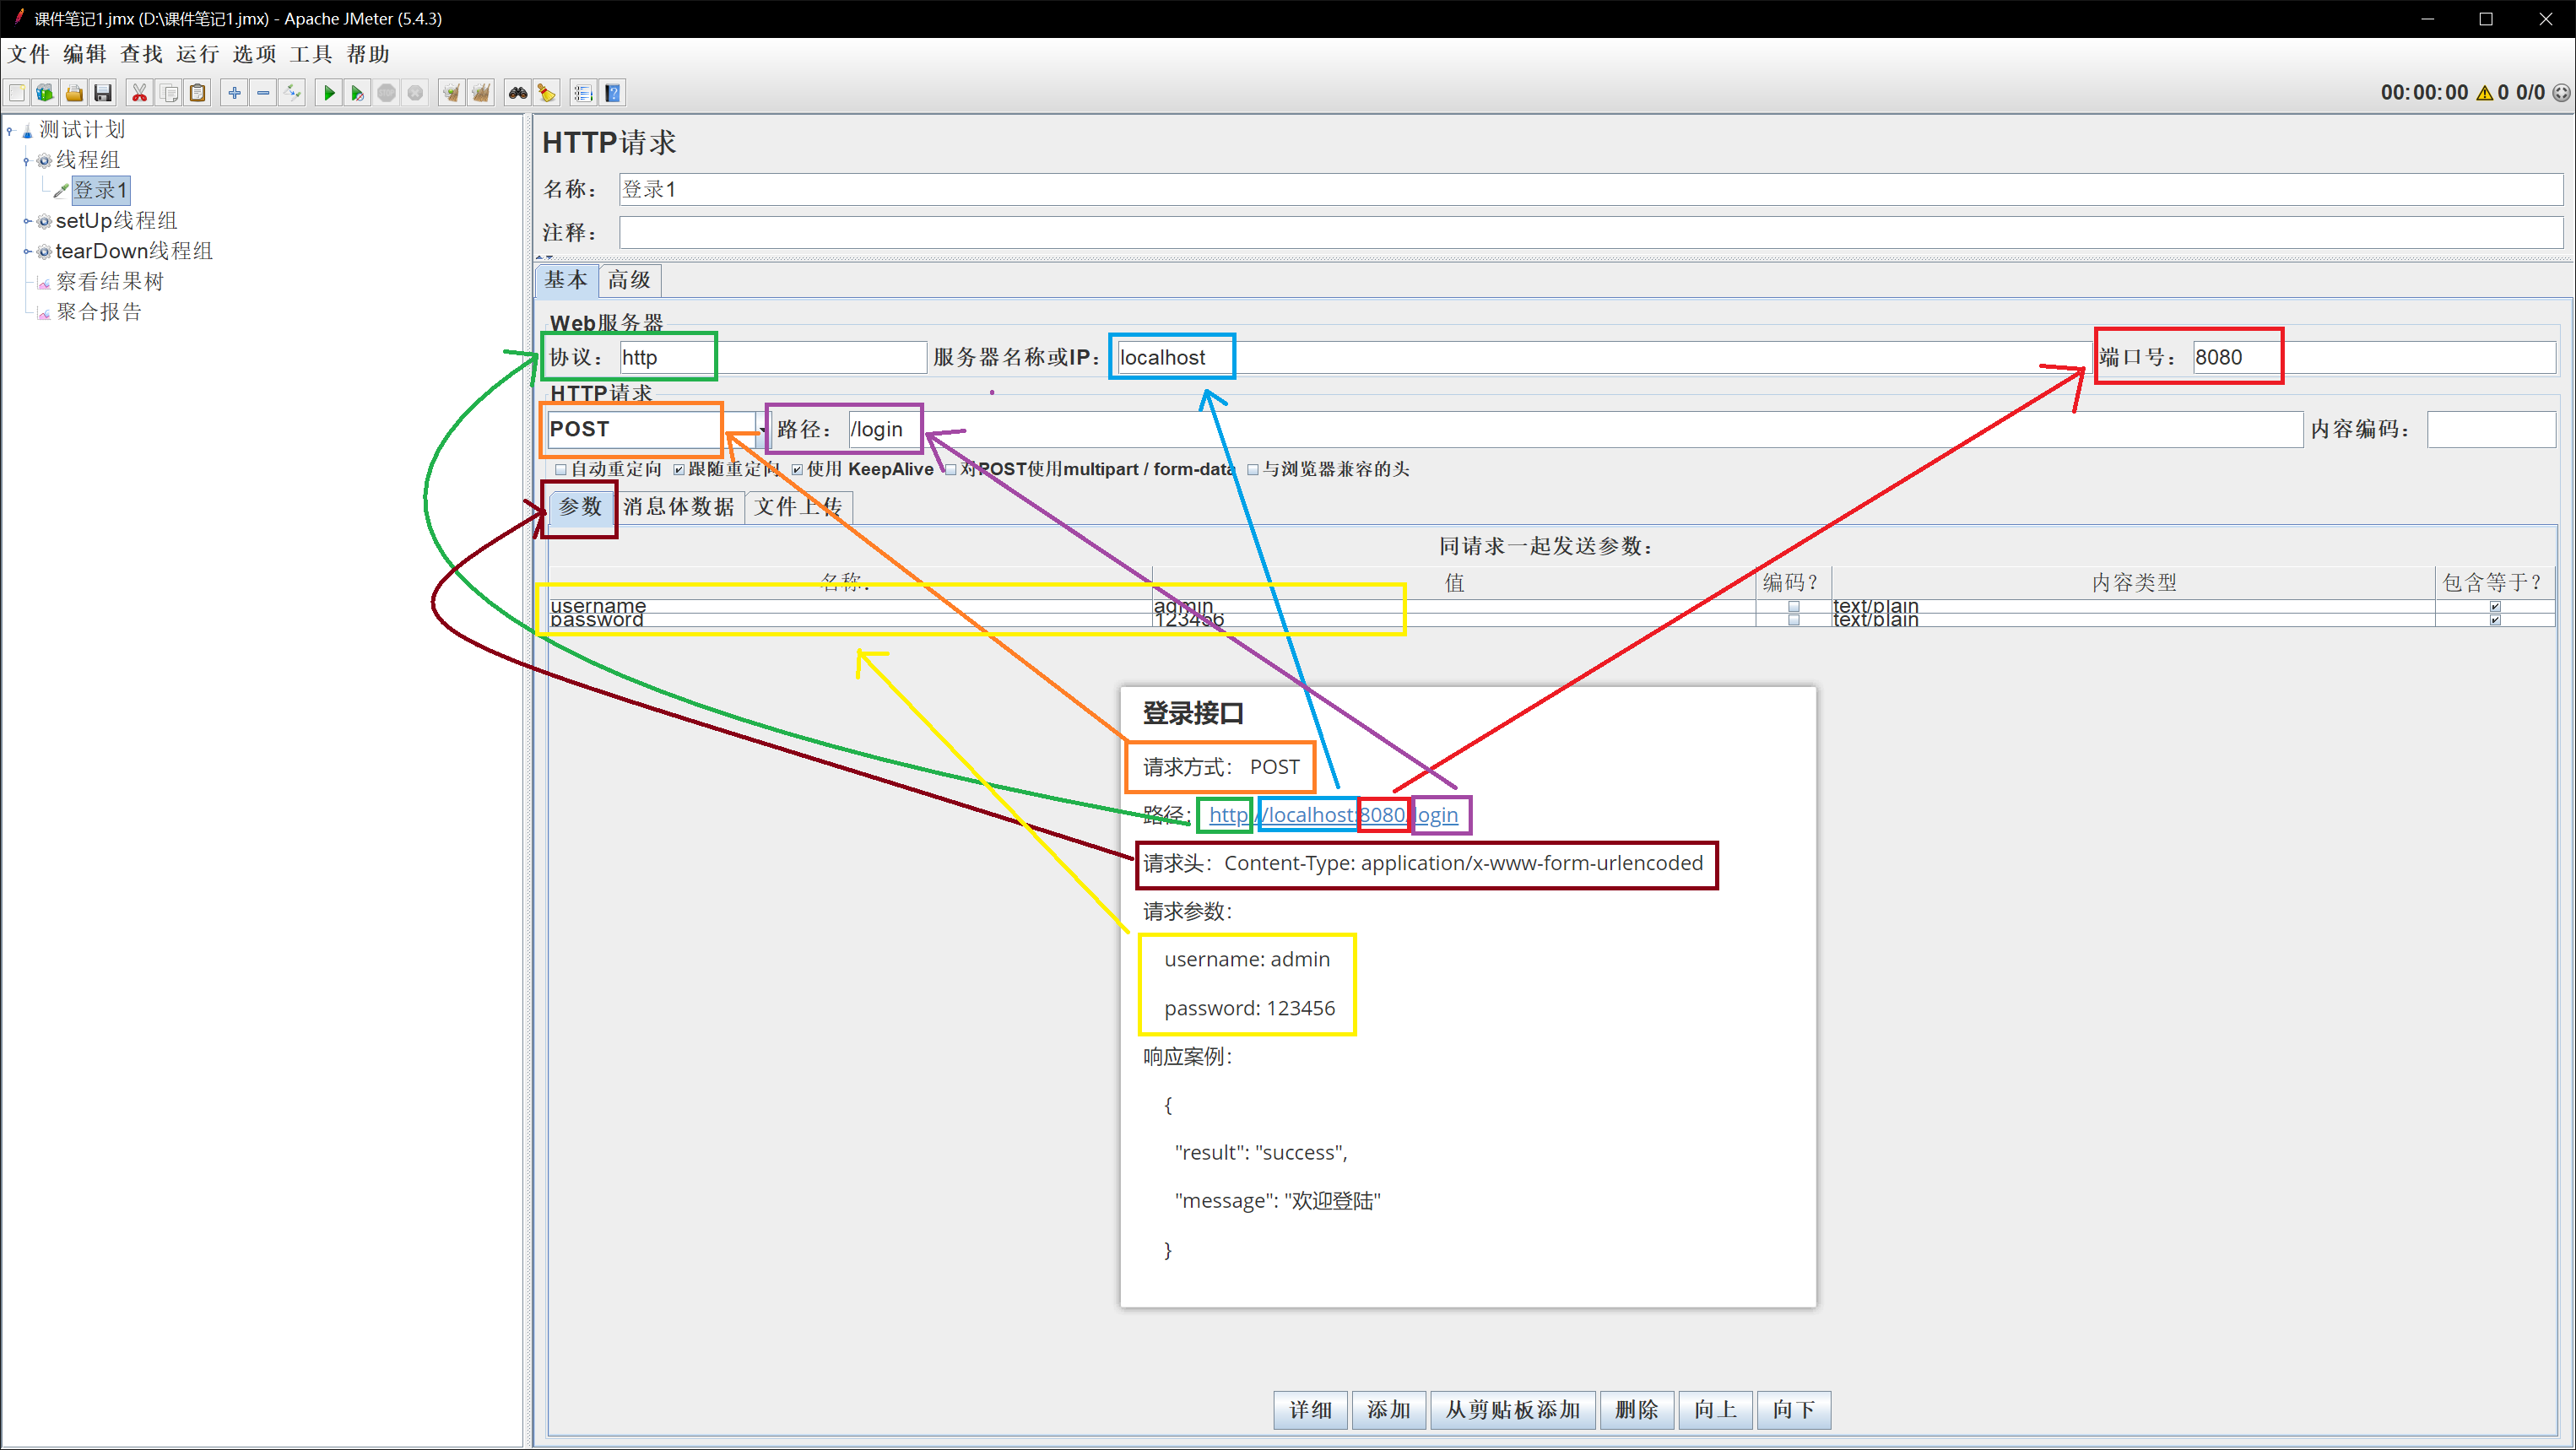Click the green Start test button
Screen dimensions: 2576x1450
pyautogui.click(x=328, y=93)
